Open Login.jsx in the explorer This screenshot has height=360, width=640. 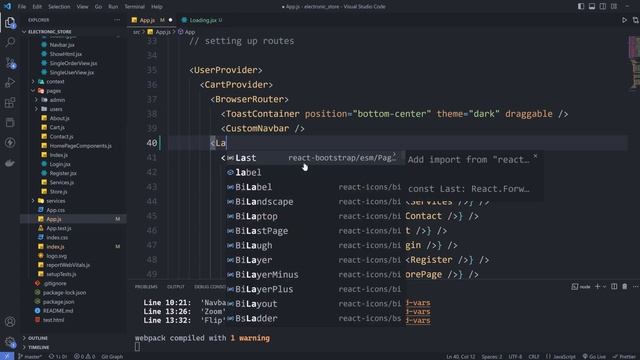point(60,164)
